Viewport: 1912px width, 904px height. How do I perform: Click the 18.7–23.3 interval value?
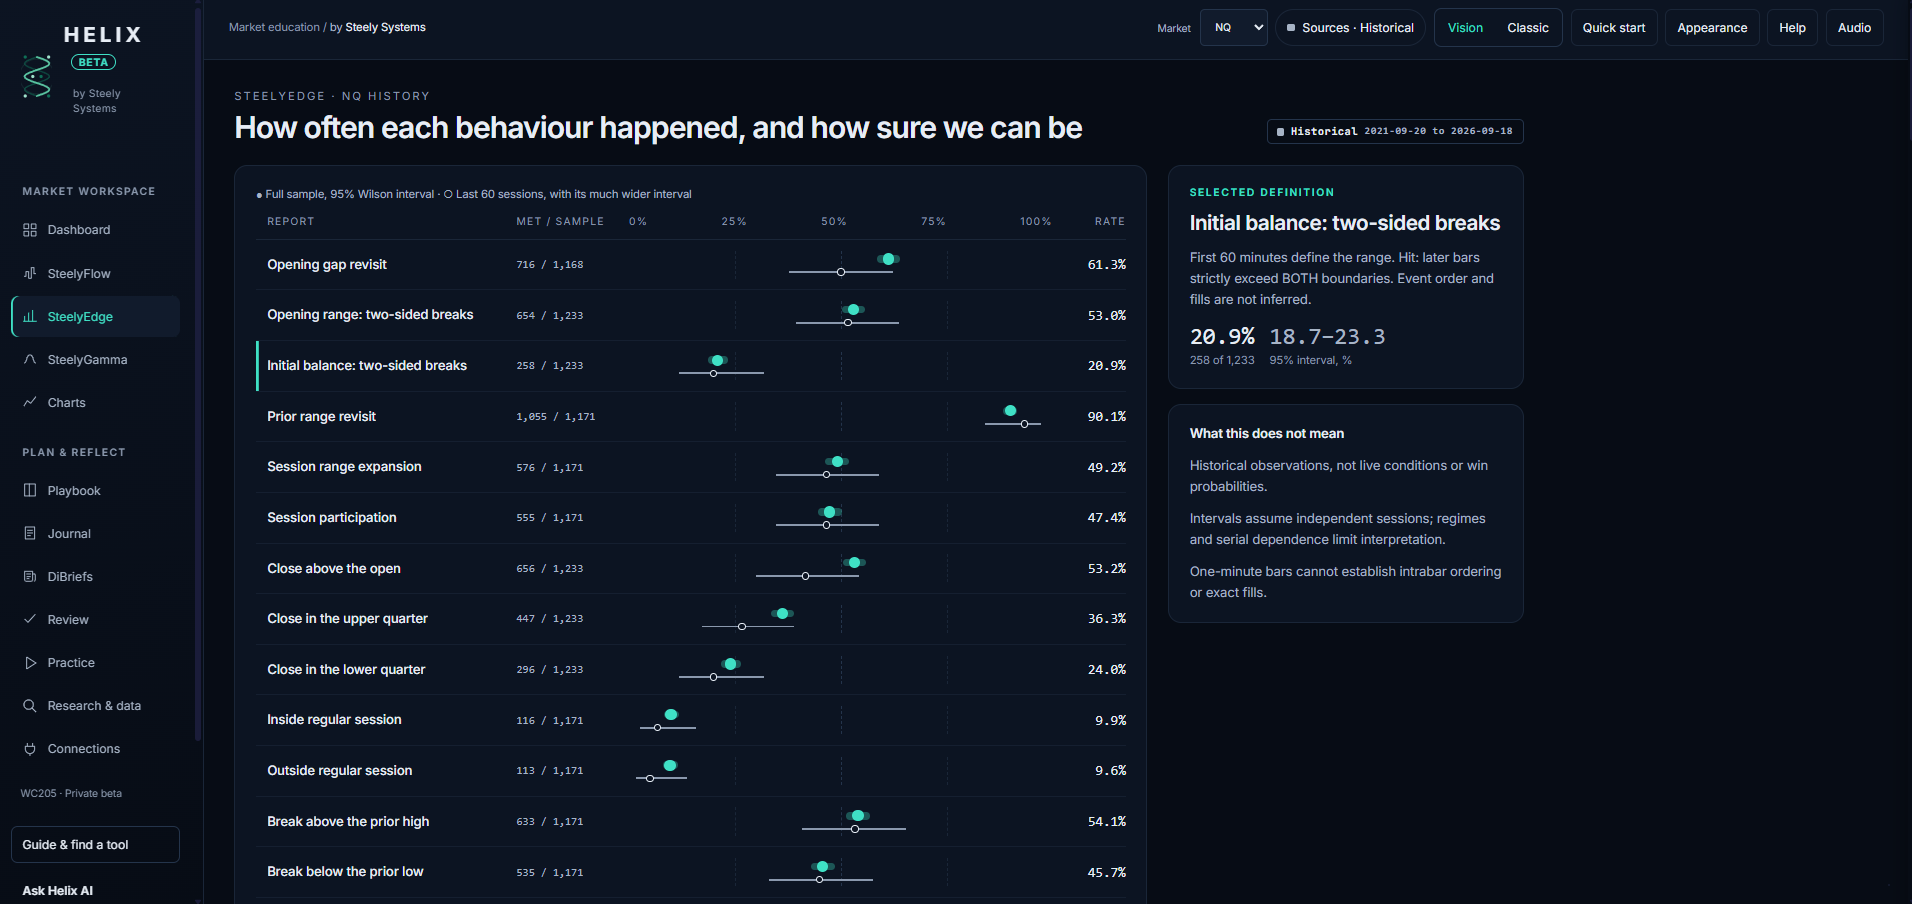pyautogui.click(x=1327, y=337)
